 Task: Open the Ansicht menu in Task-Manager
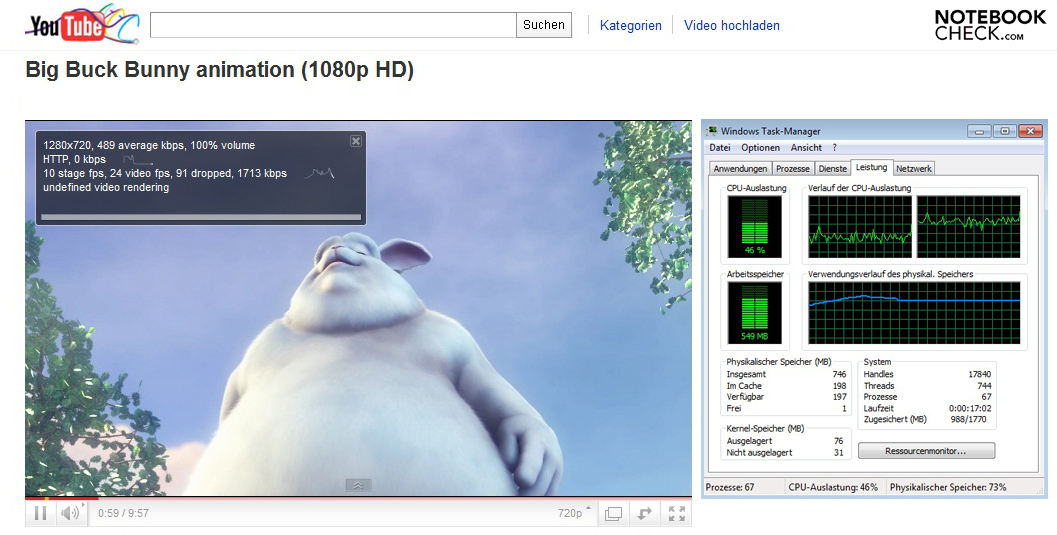coord(806,148)
